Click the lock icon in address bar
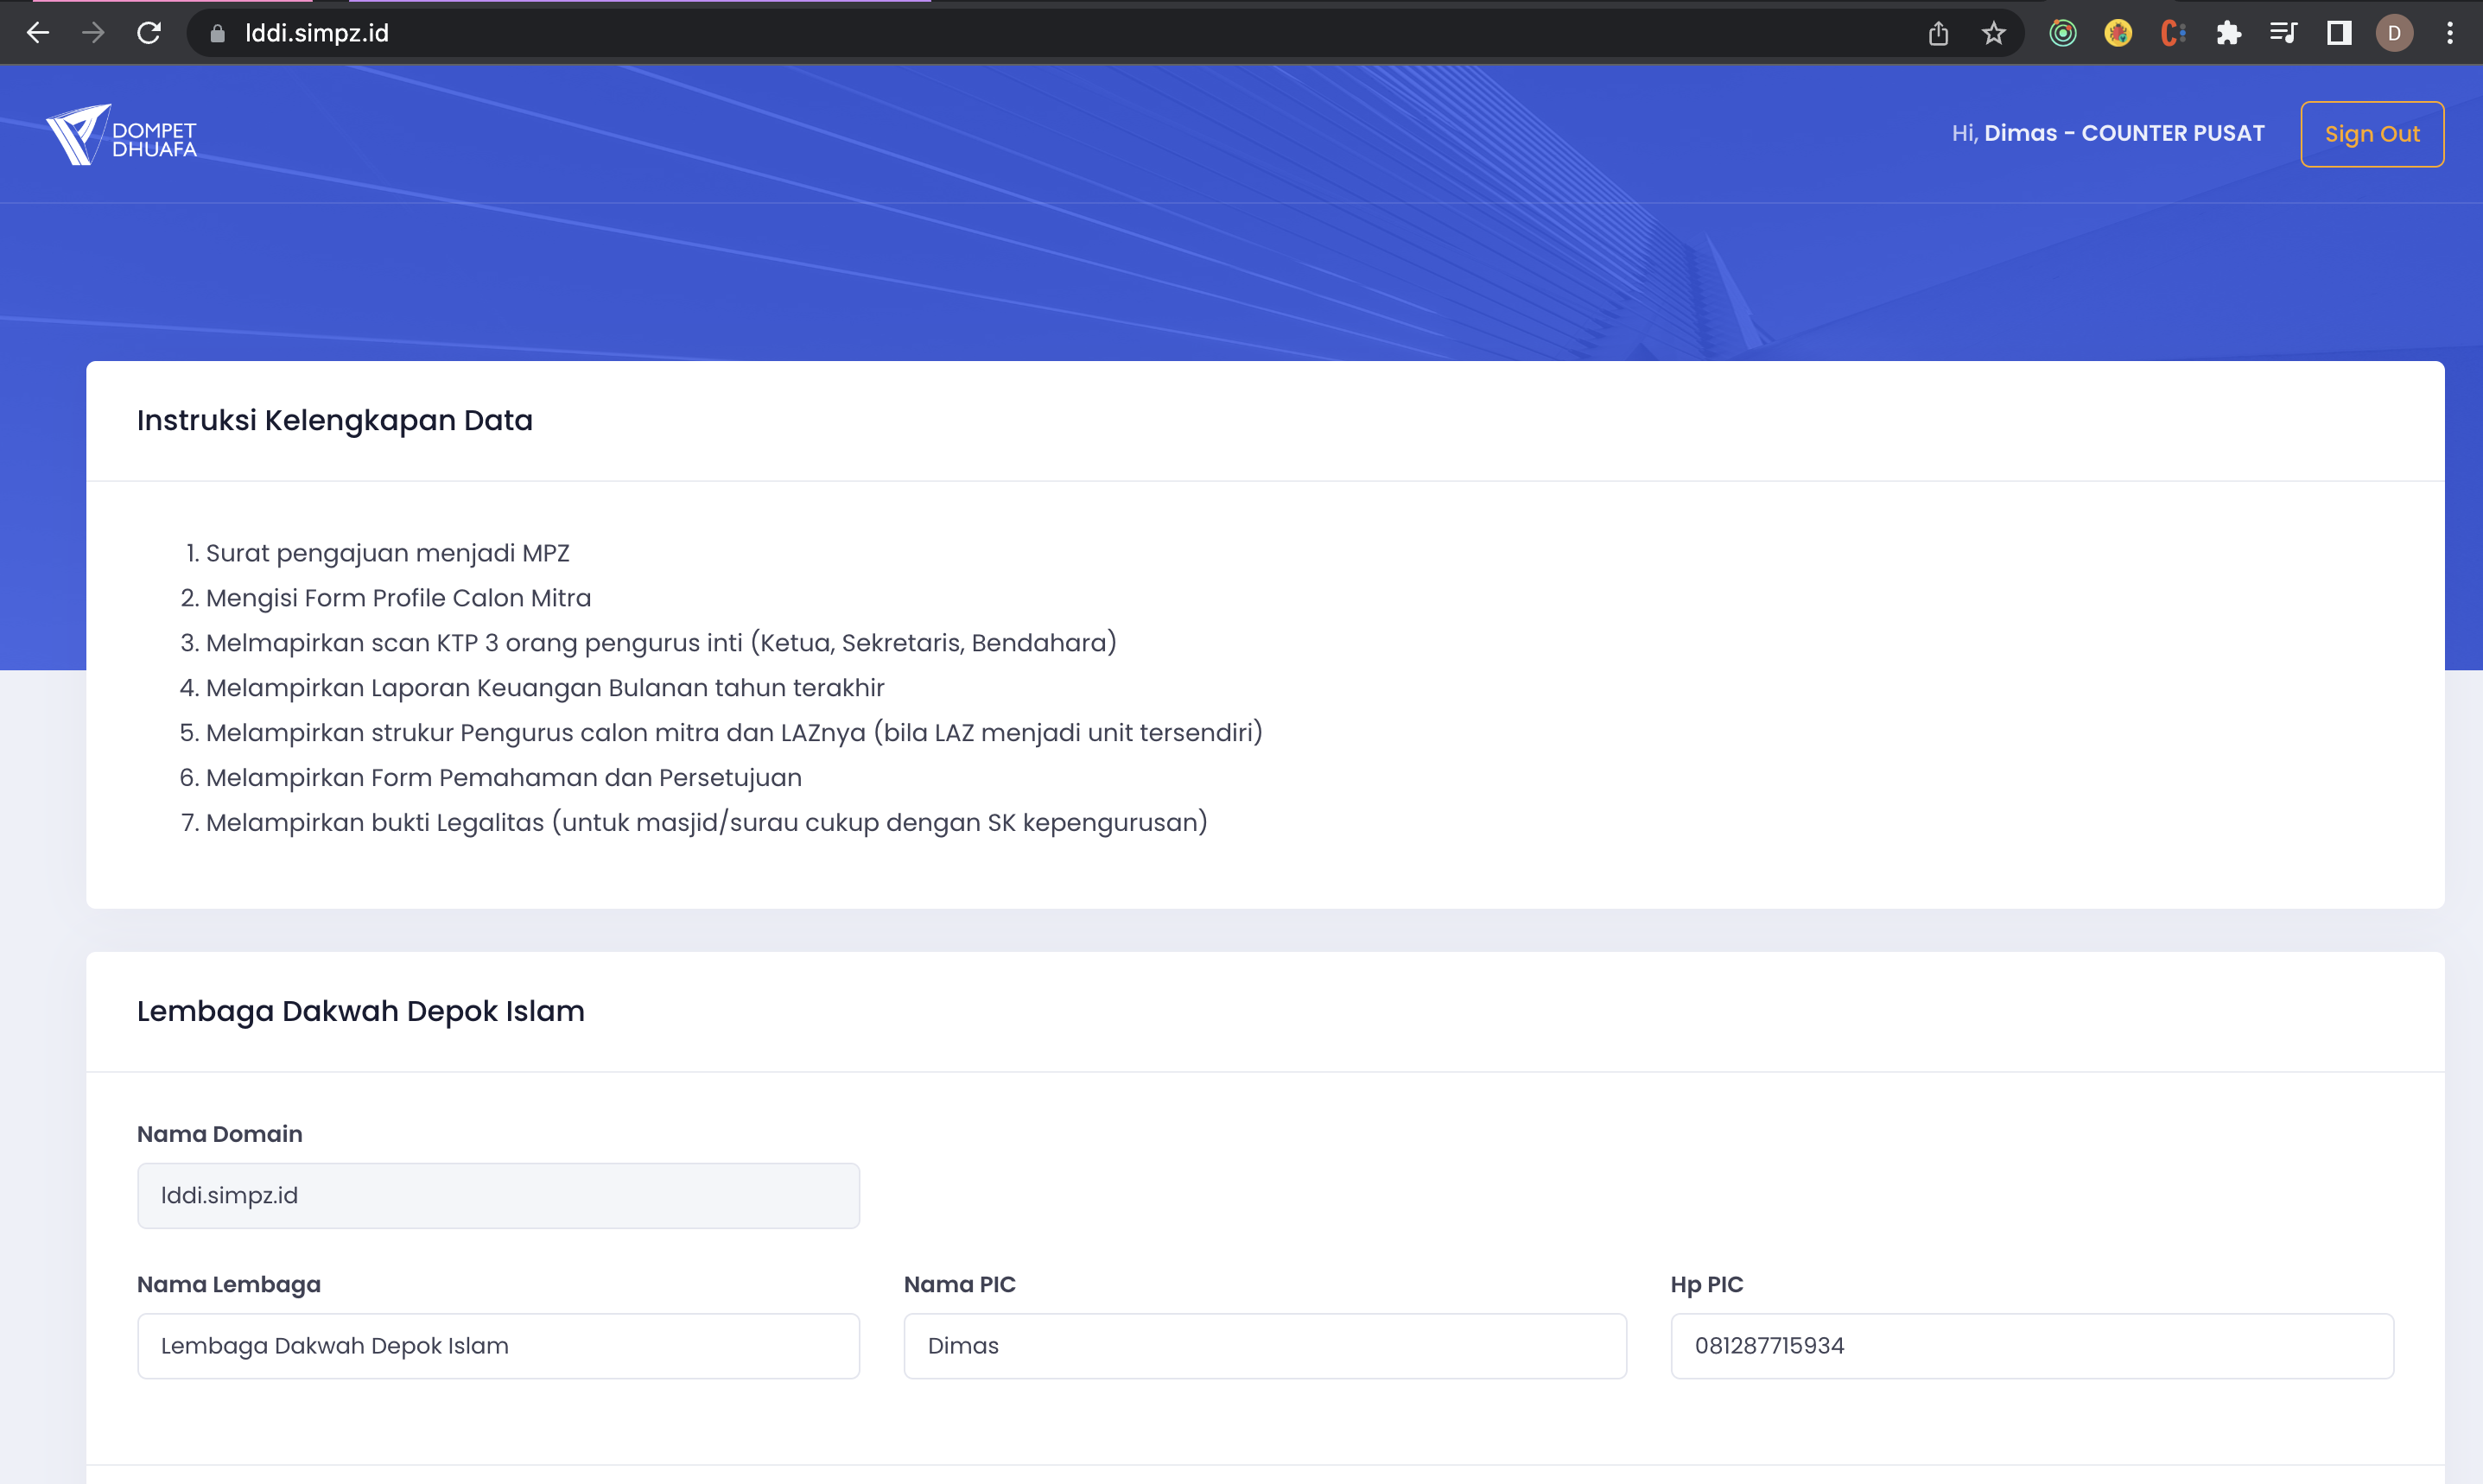Screen dimensions: 2483x1484 pos(217,34)
